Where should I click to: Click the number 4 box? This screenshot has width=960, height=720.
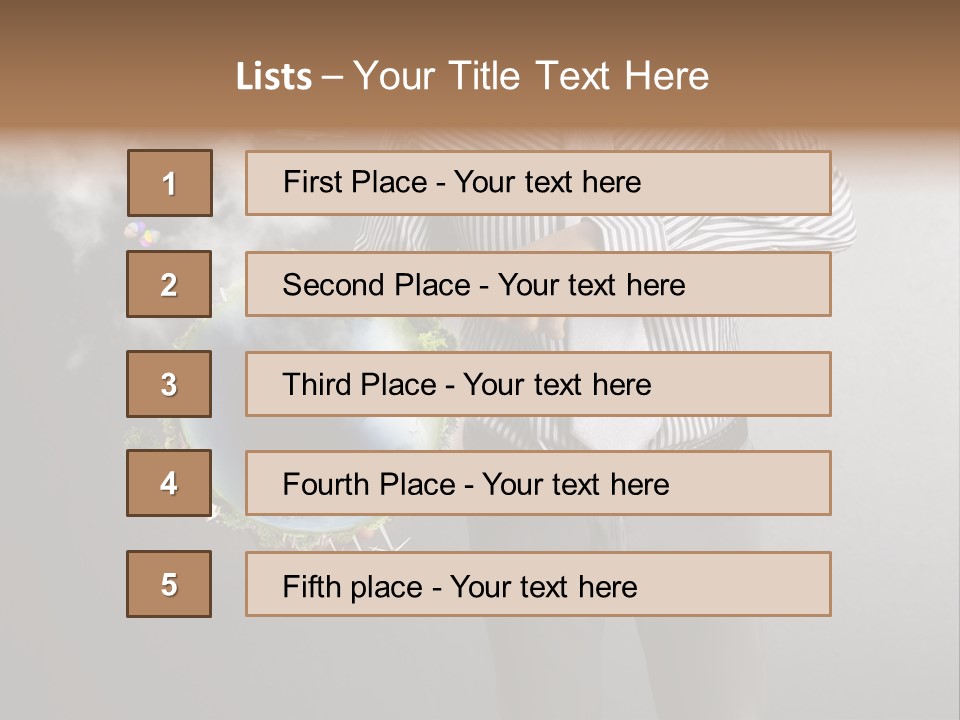pos(169,483)
